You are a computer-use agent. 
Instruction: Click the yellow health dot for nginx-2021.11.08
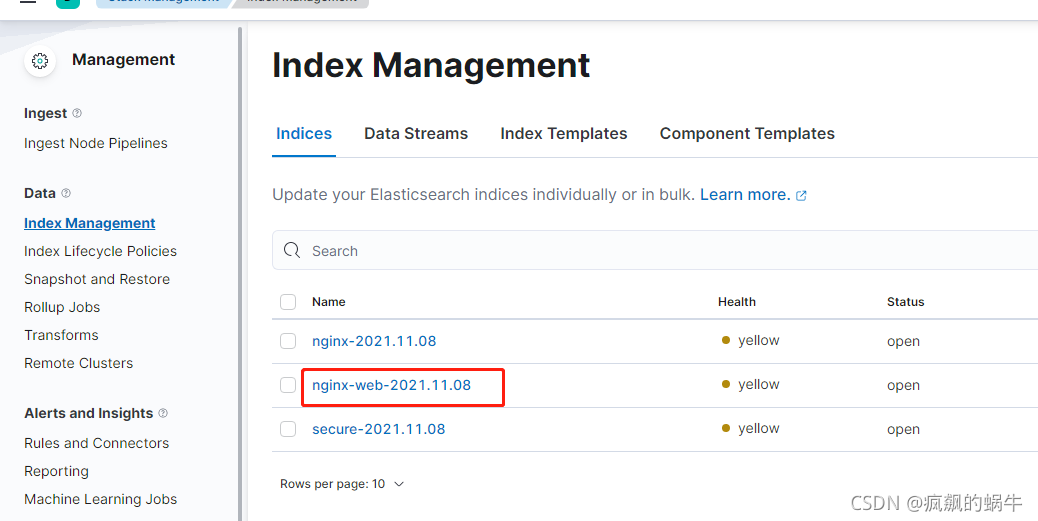tap(726, 340)
